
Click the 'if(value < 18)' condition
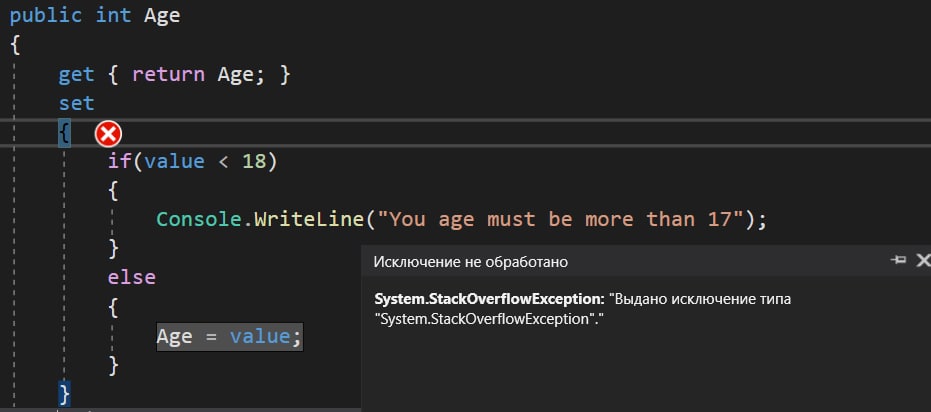pyautogui.click(x=192, y=161)
